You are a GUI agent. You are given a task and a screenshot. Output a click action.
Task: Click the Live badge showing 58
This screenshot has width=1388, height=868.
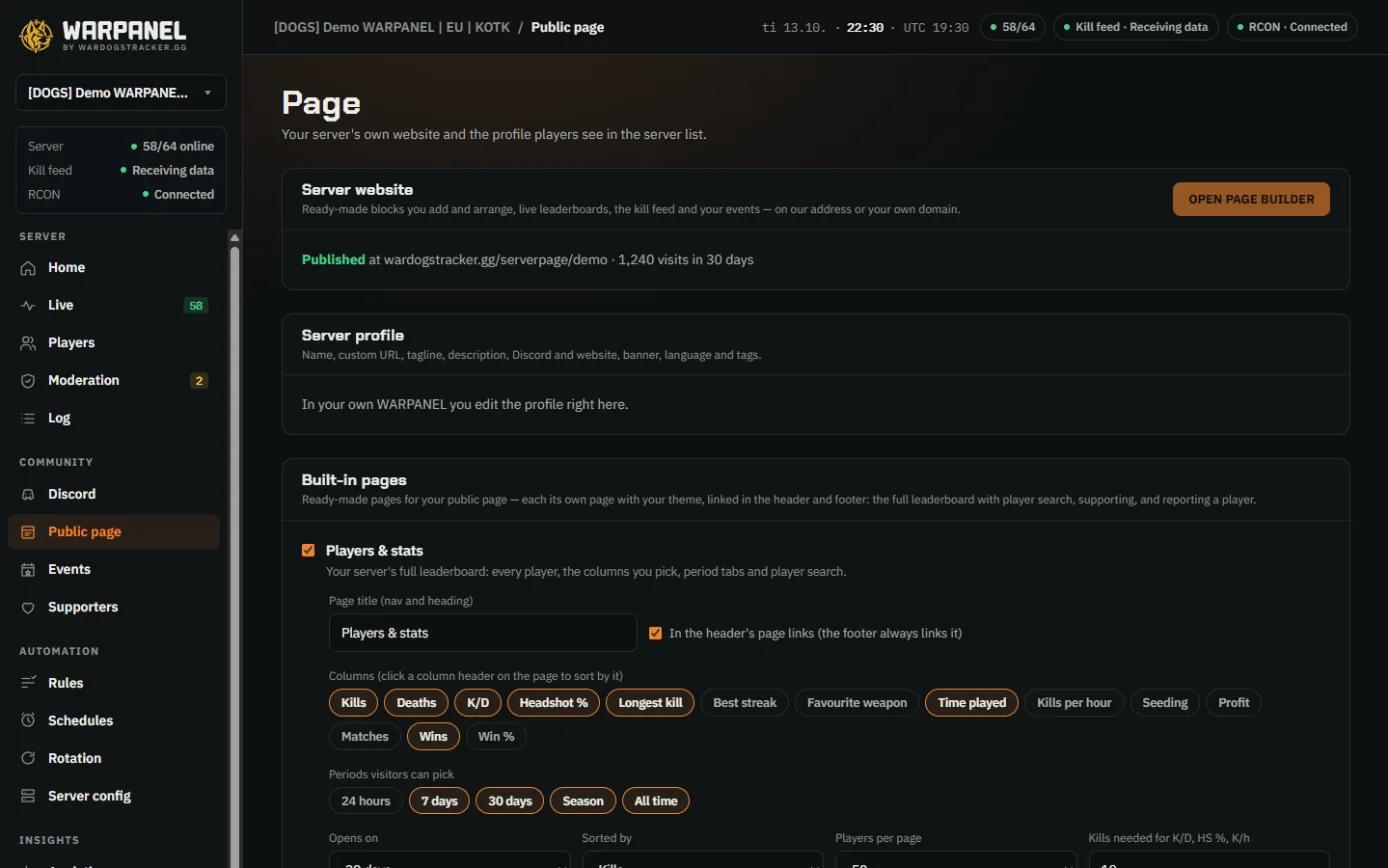tap(196, 305)
